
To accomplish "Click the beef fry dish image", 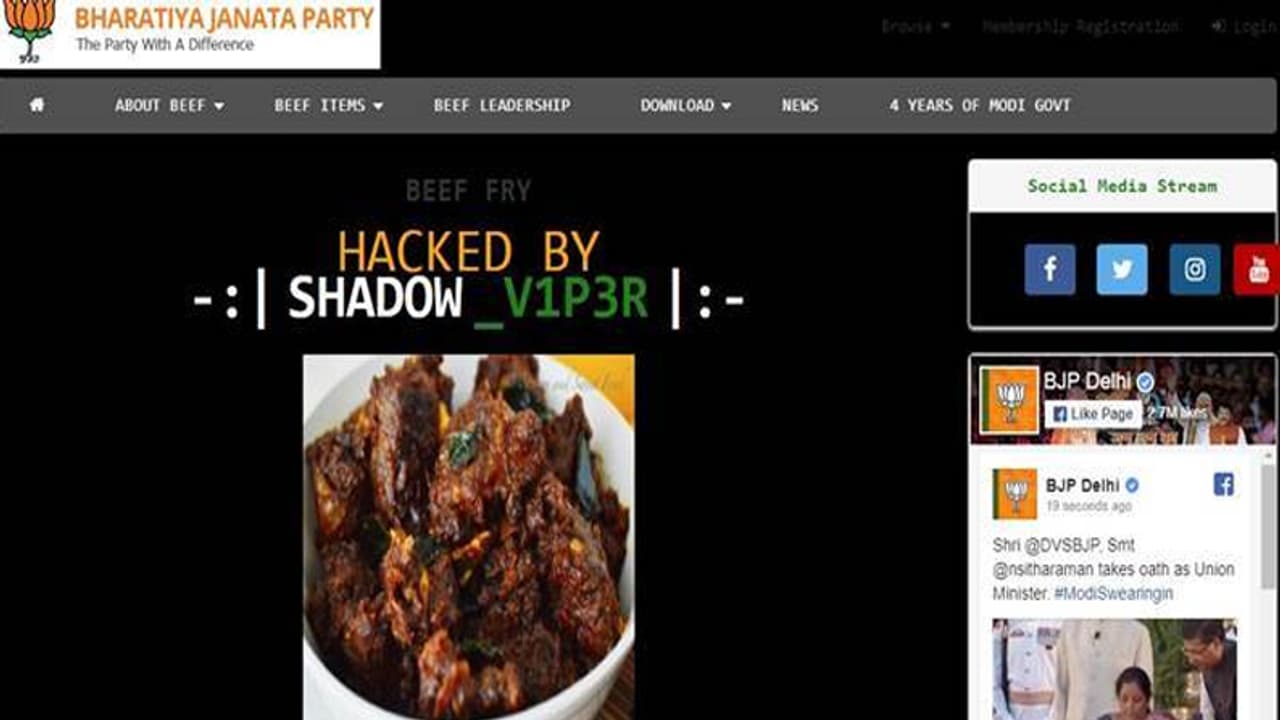I will (x=469, y=537).
